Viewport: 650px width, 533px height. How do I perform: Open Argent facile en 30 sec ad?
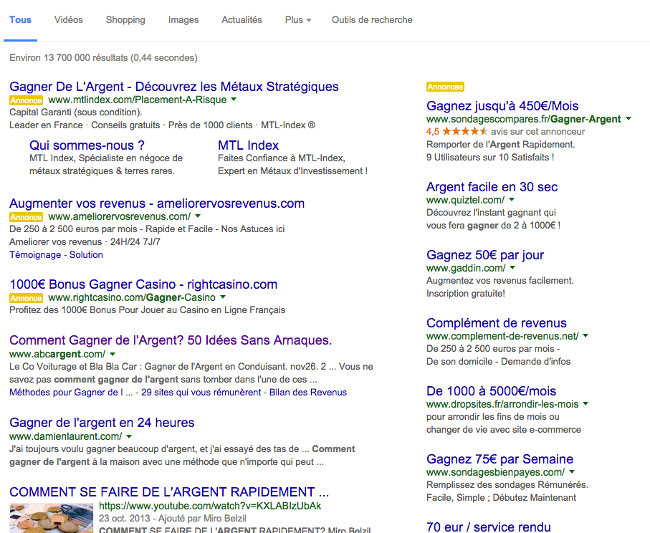click(492, 187)
